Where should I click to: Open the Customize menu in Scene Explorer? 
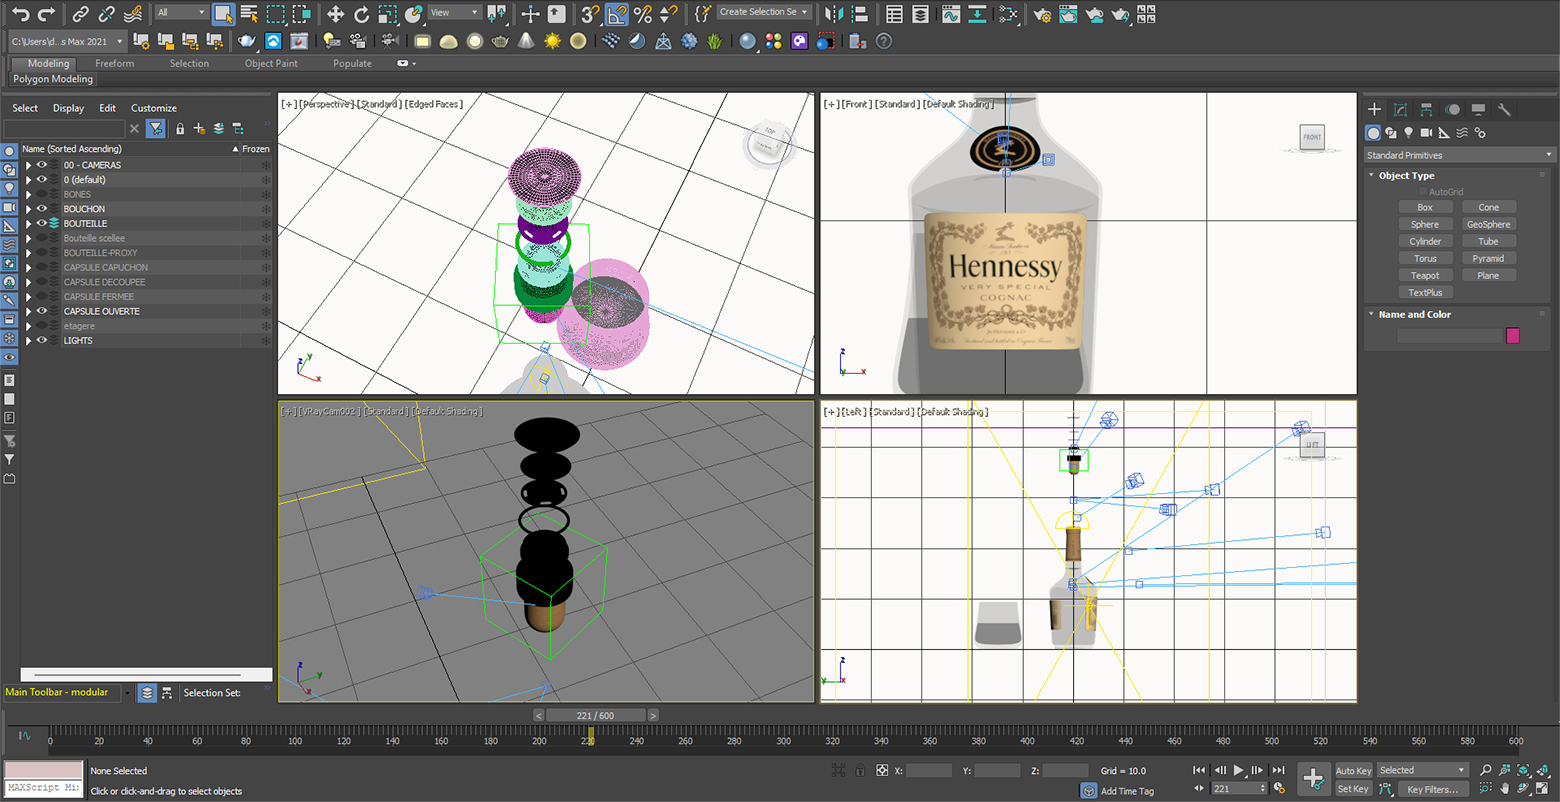click(154, 108)
